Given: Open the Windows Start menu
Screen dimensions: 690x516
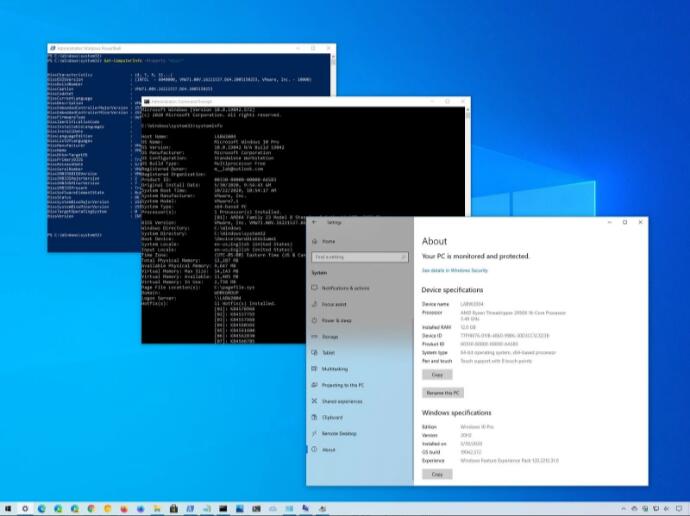Looking at the screenshot, I should (x=8, y=509).
